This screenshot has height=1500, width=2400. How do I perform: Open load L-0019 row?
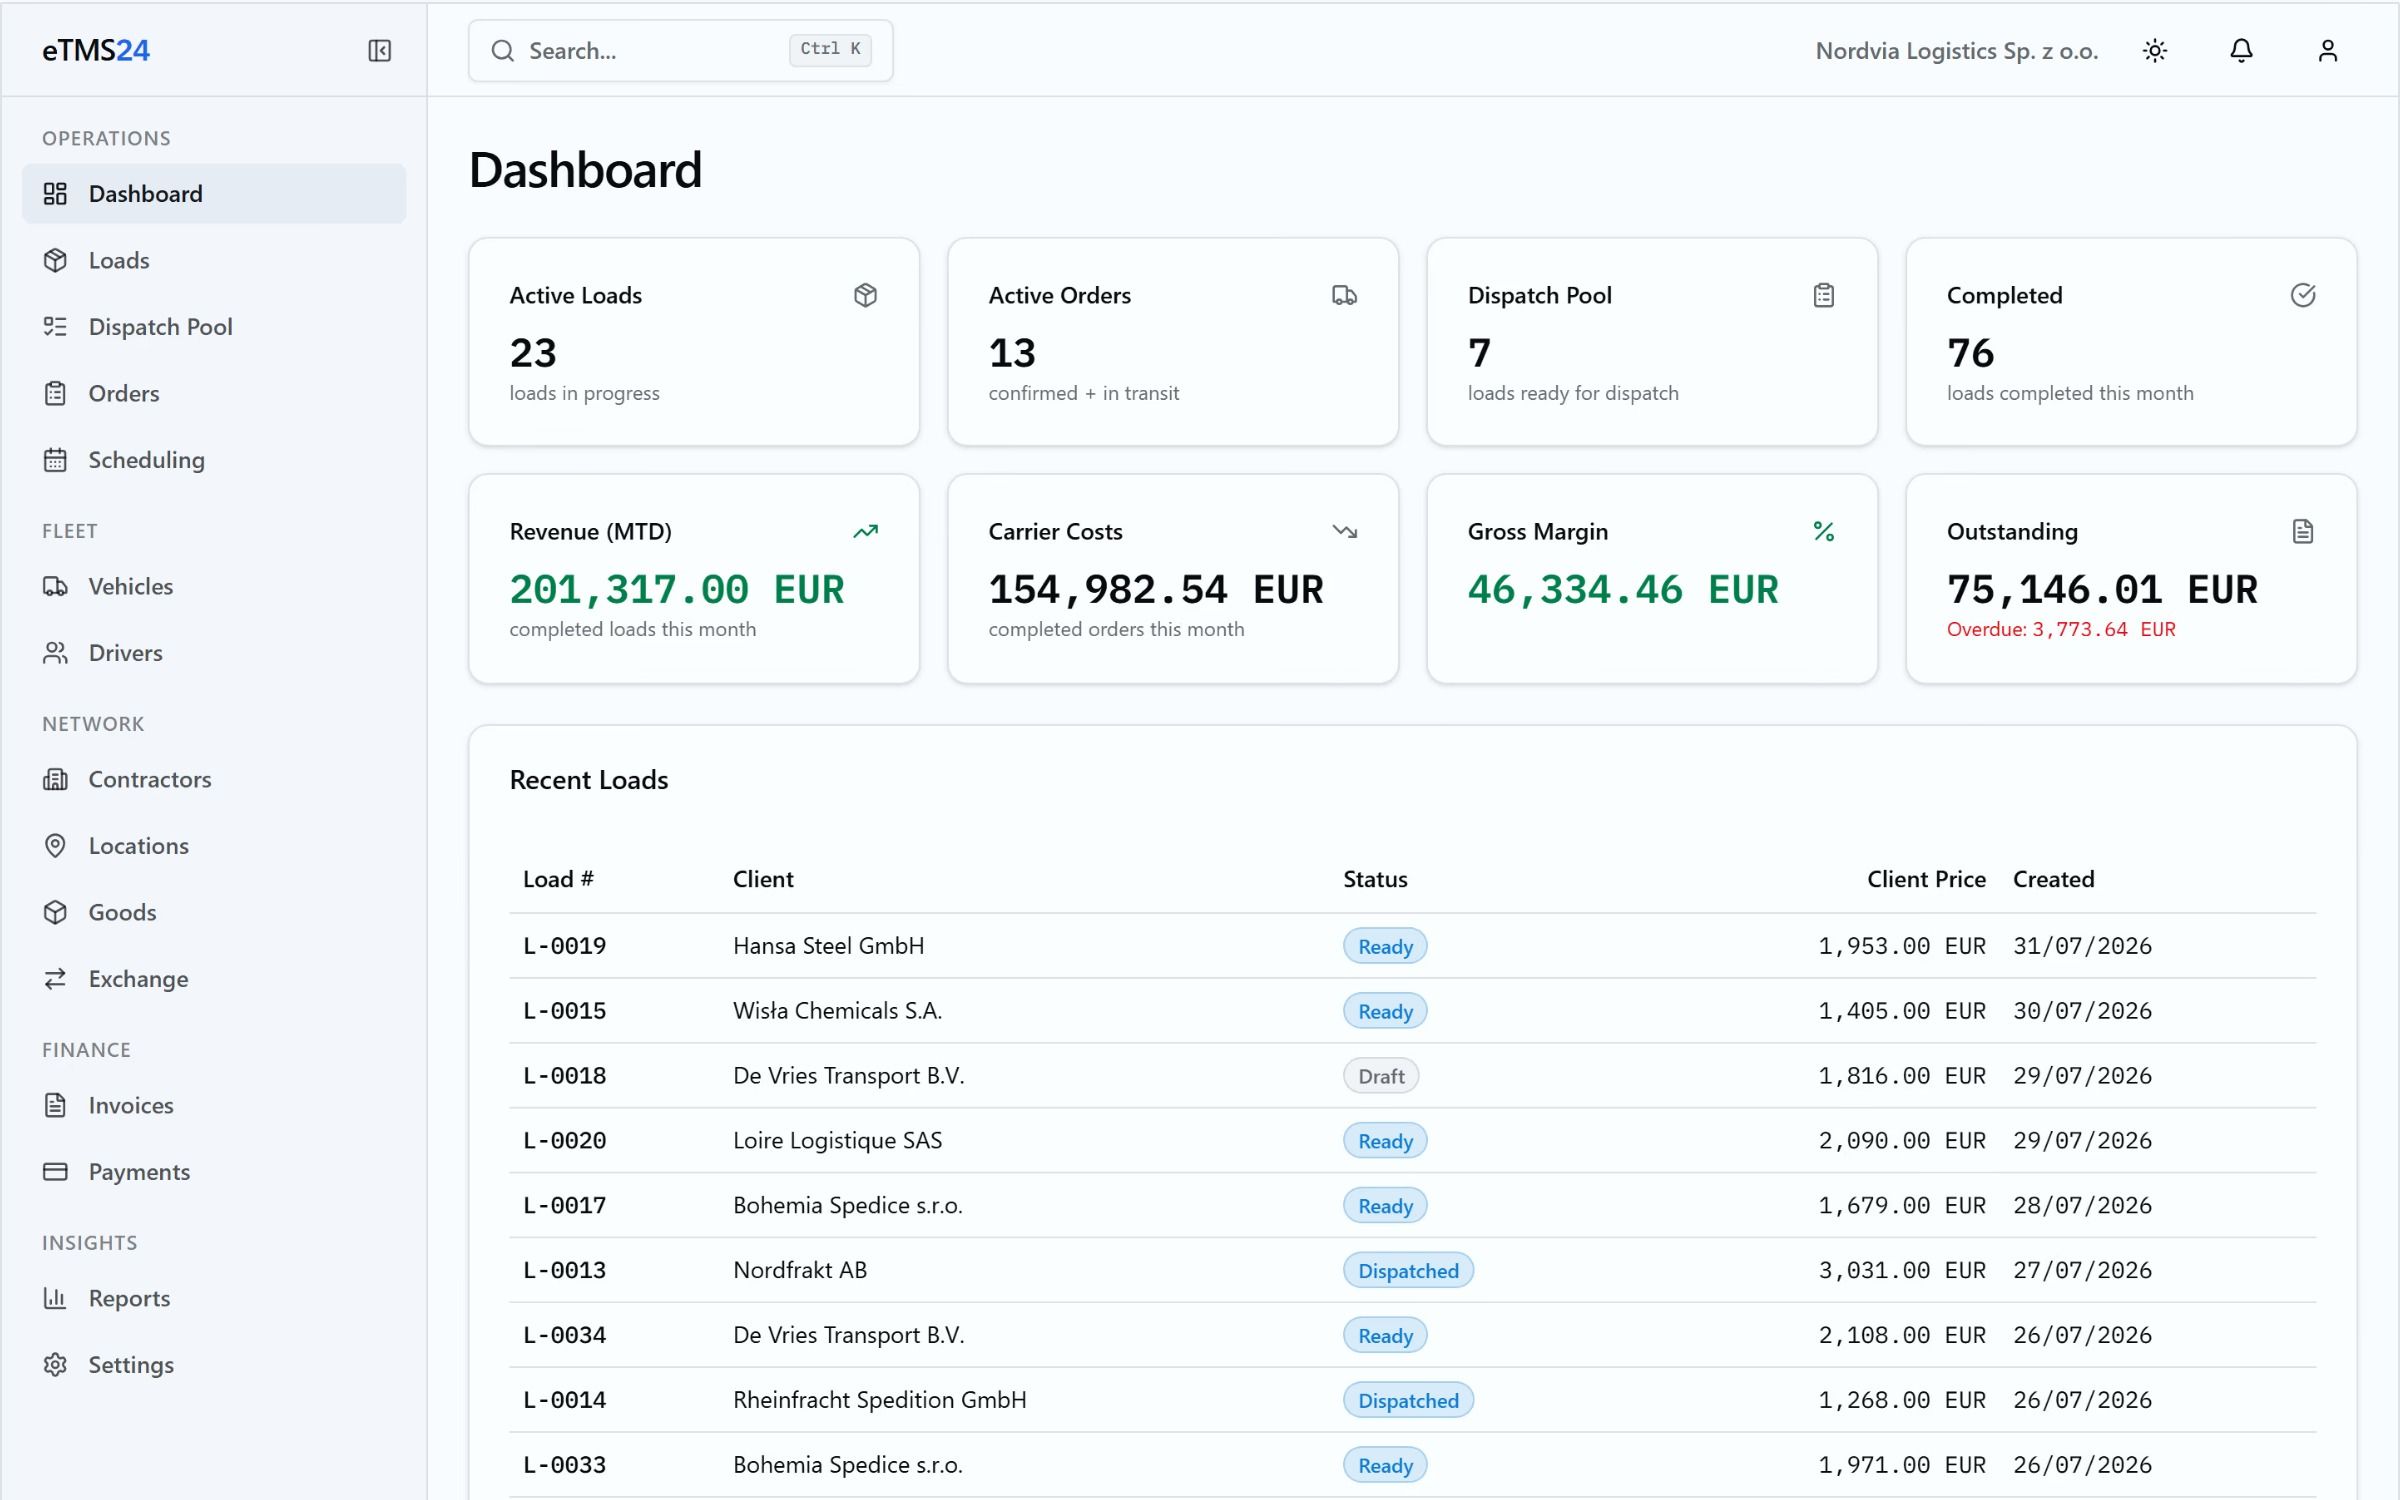tap(1412, 946)
